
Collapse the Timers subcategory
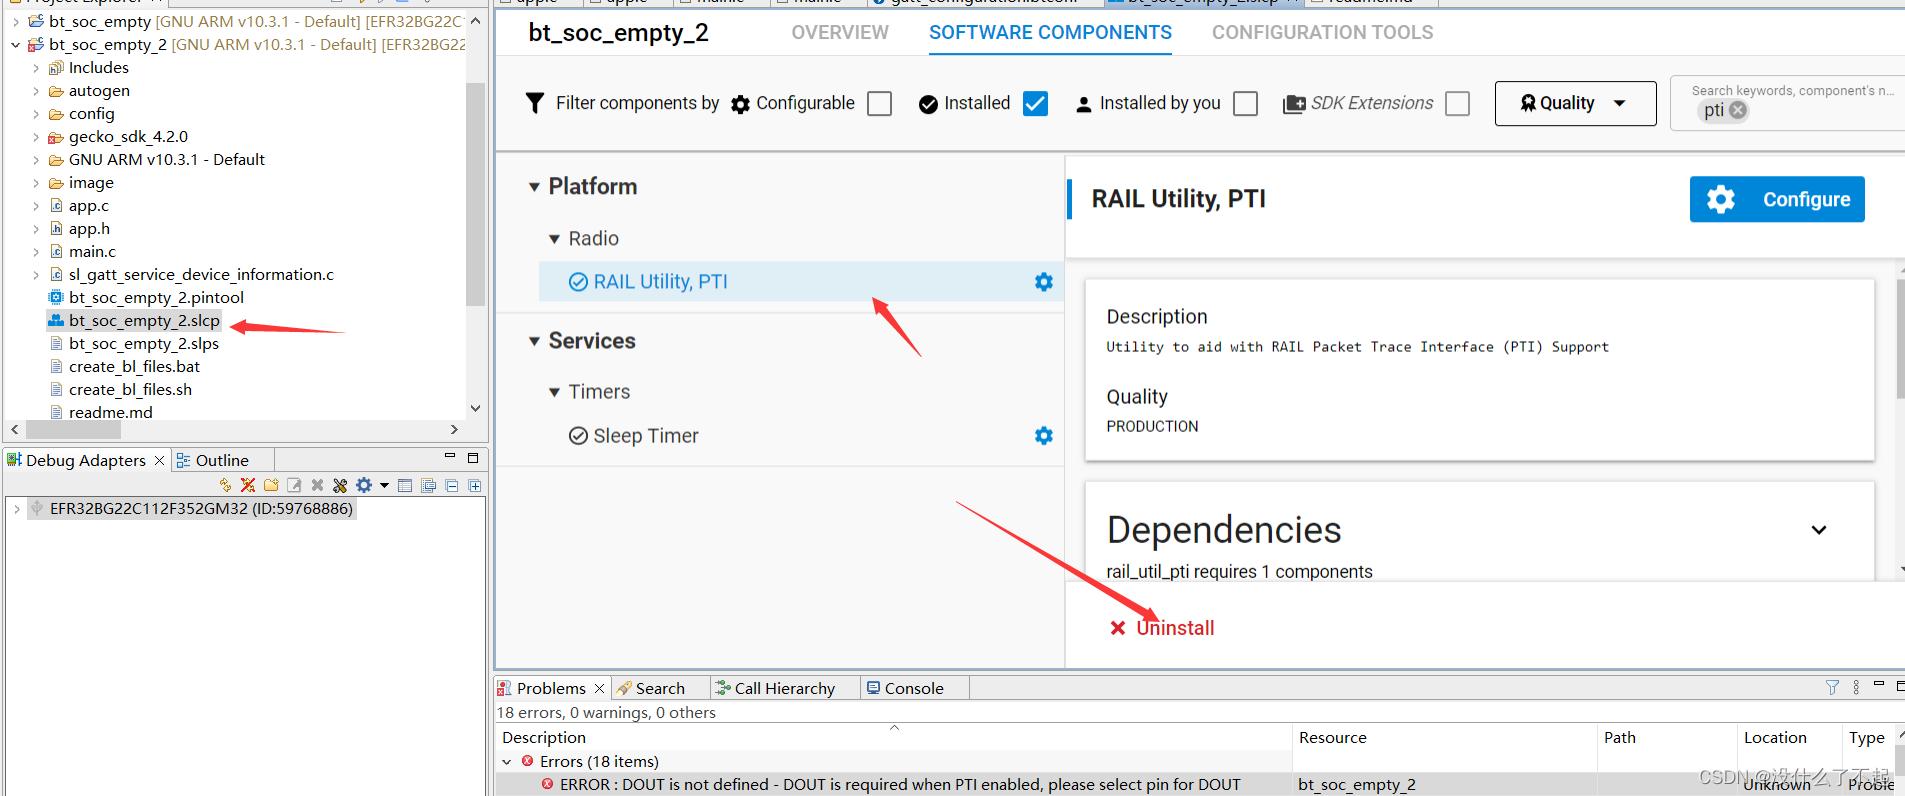coord(554,392)
